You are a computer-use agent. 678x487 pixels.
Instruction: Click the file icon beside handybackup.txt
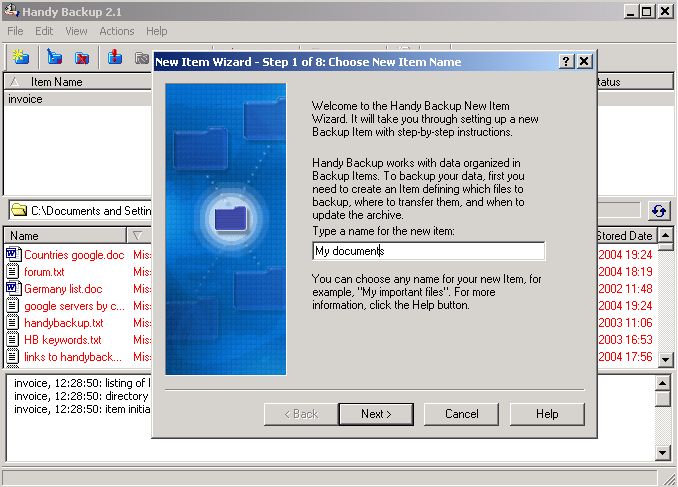click(13, 322)
